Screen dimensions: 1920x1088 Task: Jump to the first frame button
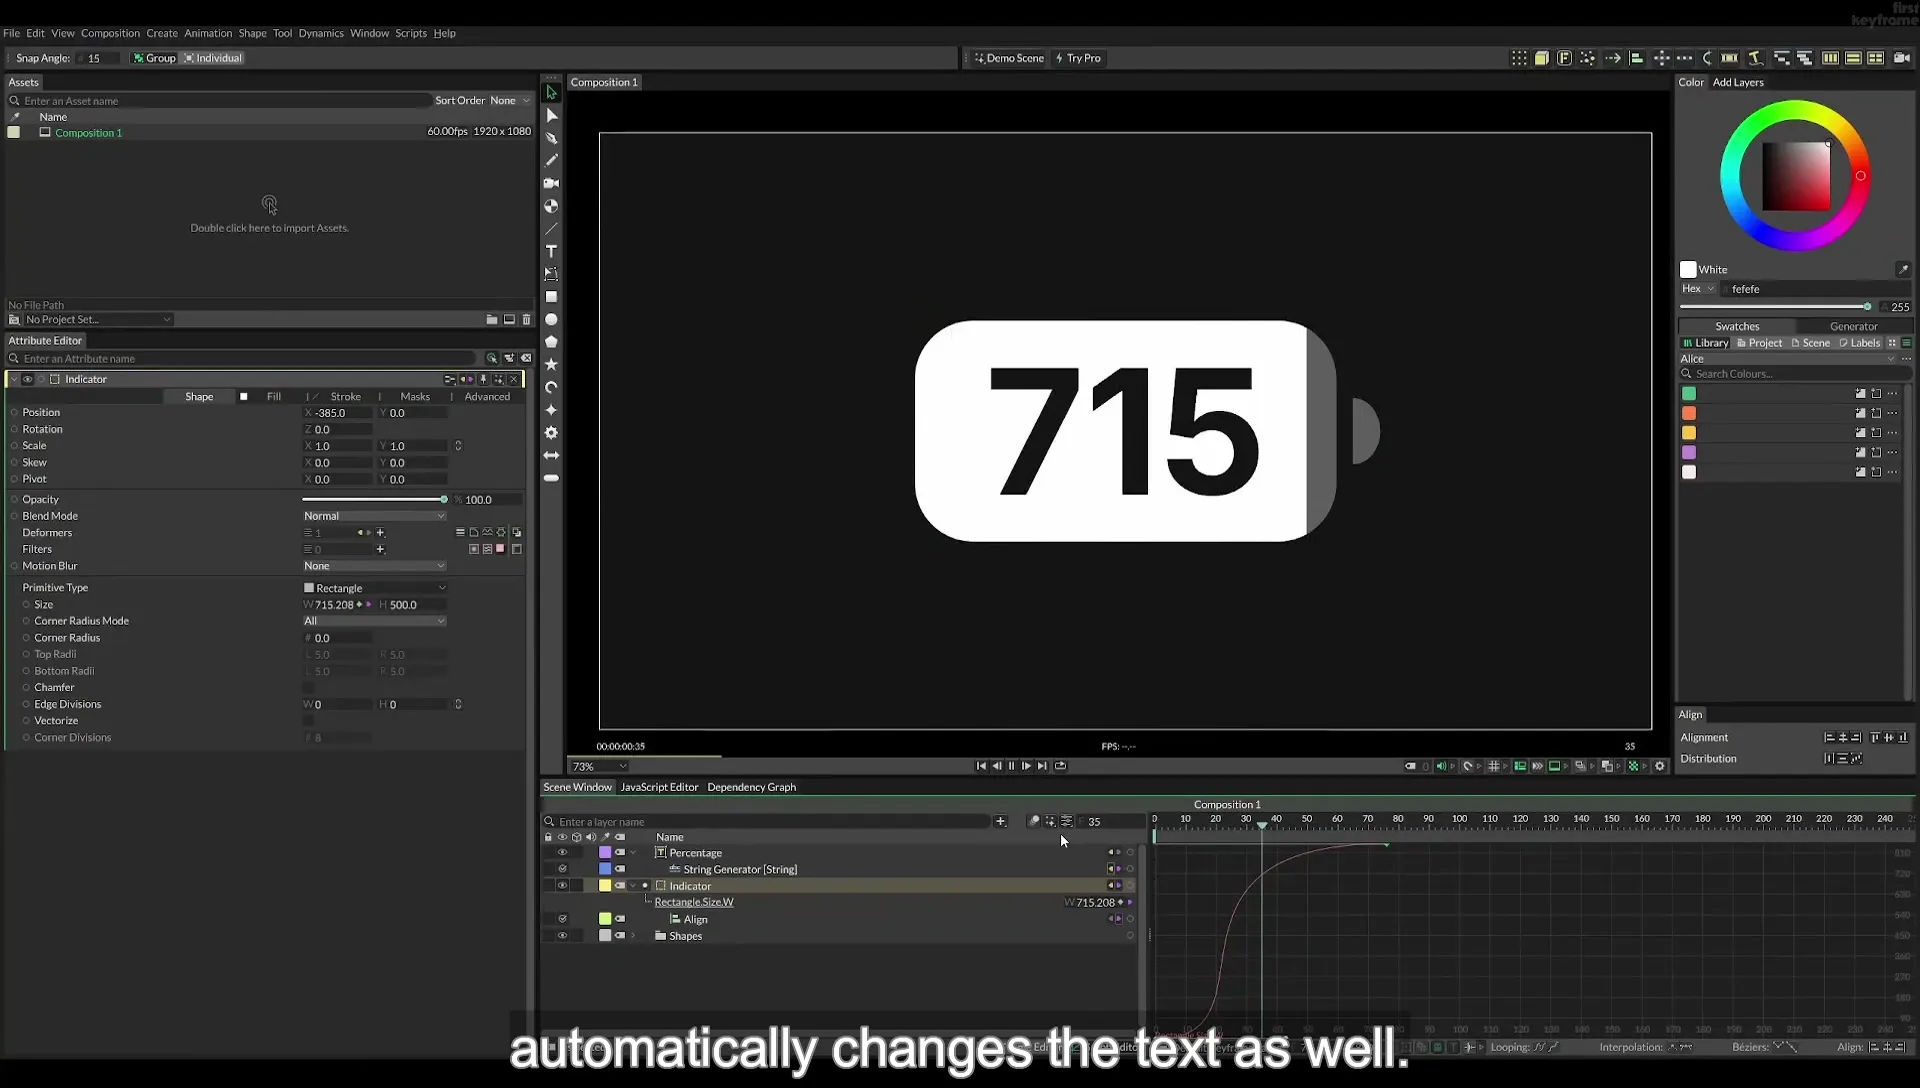(x=981, y=766)
